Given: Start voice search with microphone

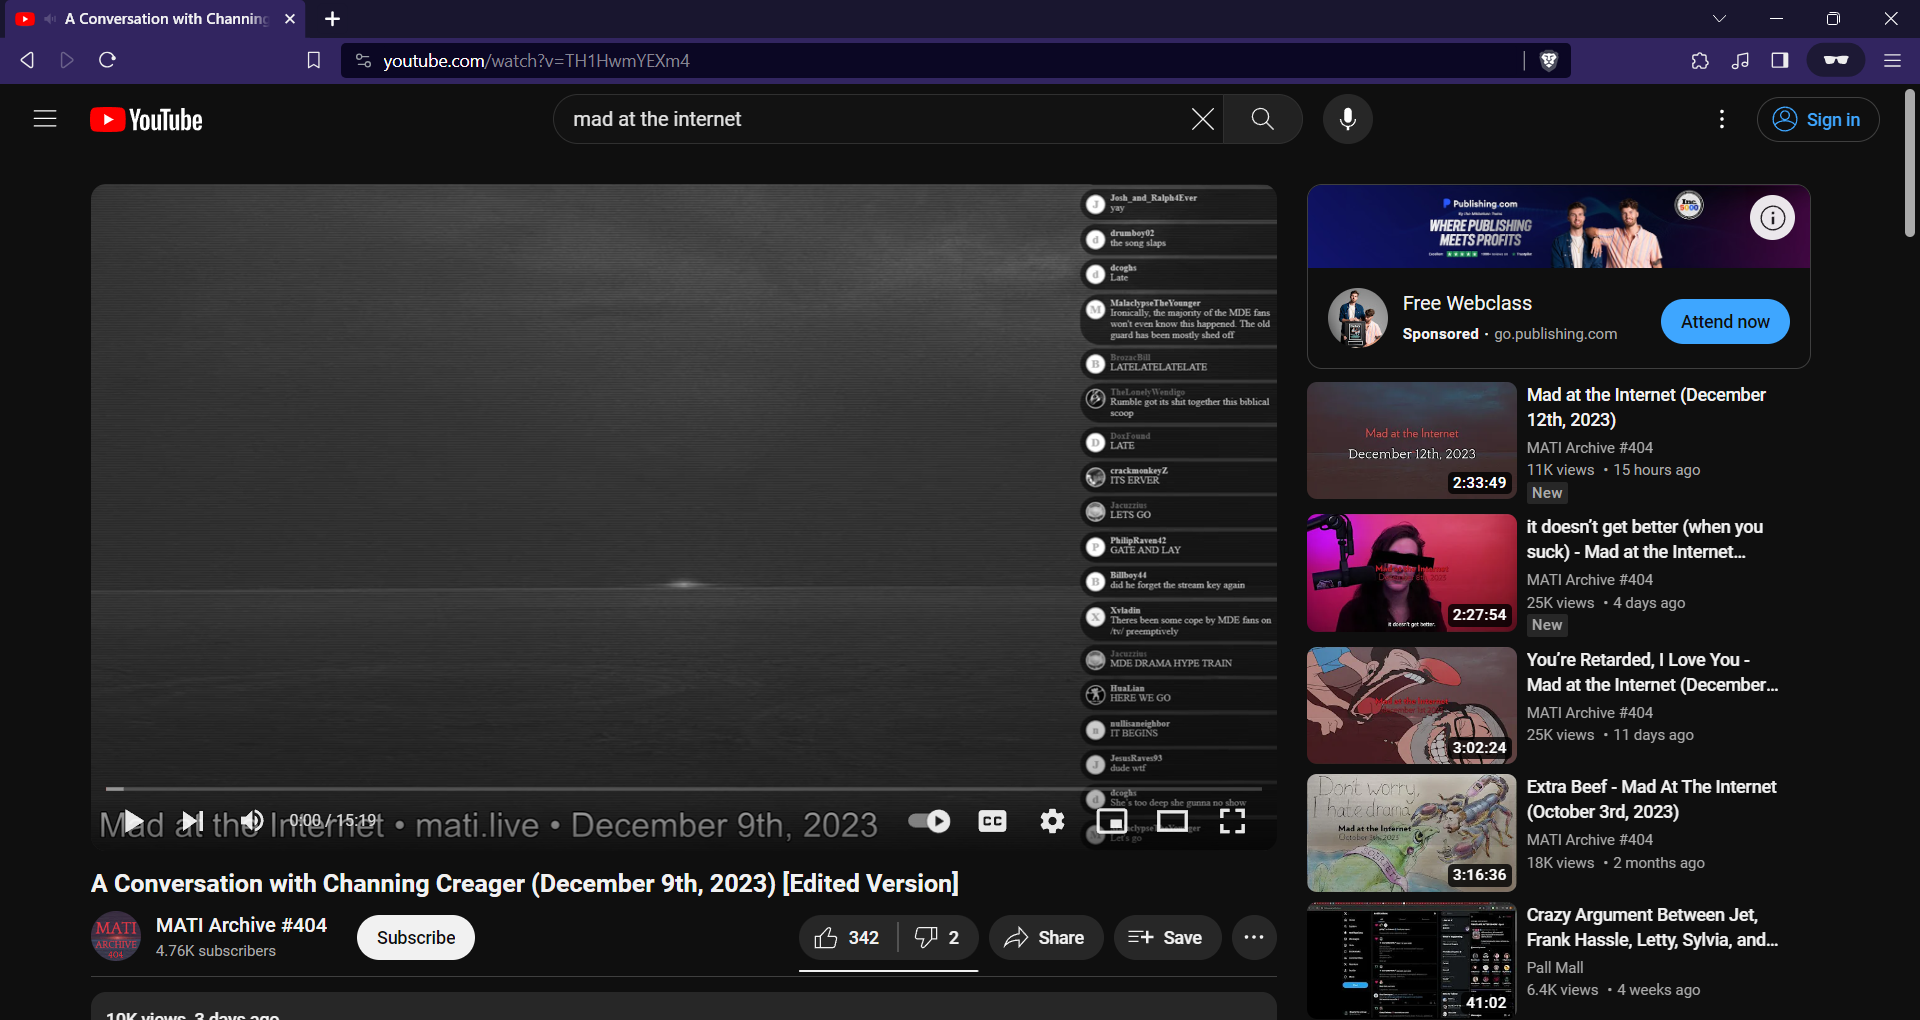Looking at the screenshot, I should point(1348,119).
